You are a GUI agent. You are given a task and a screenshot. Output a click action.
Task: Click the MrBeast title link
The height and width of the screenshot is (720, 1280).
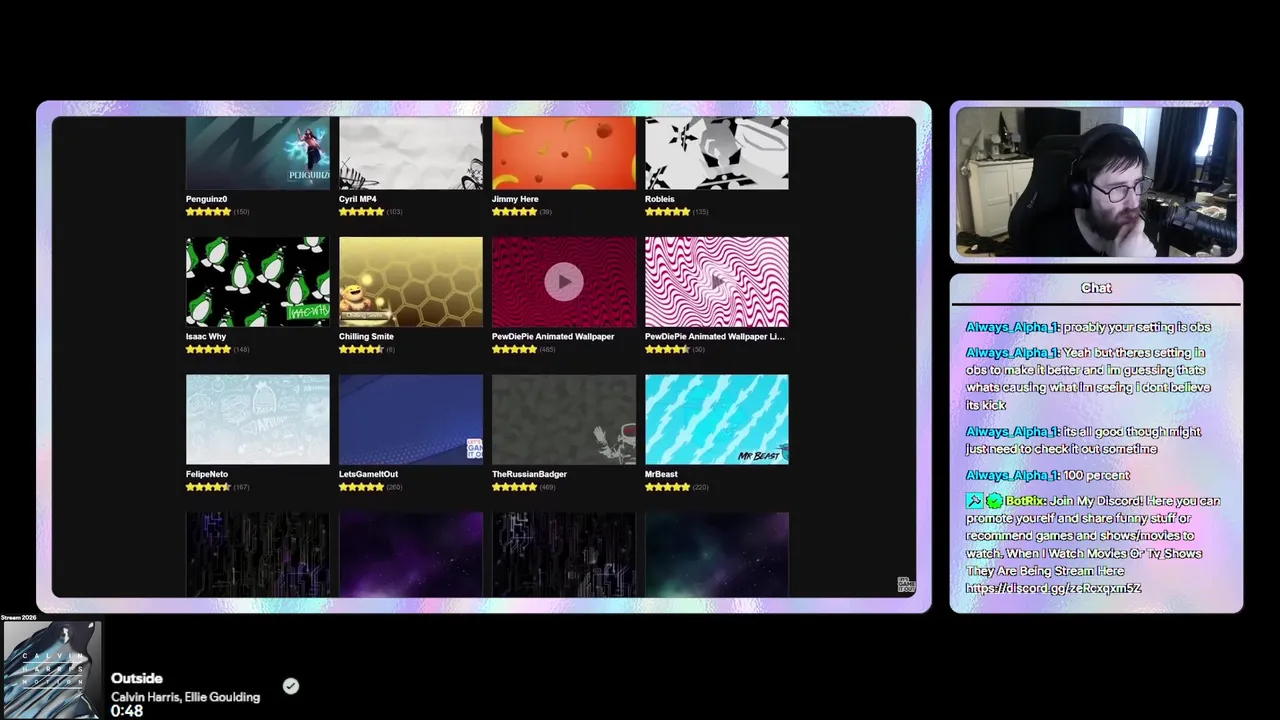(x=661, y=474)
